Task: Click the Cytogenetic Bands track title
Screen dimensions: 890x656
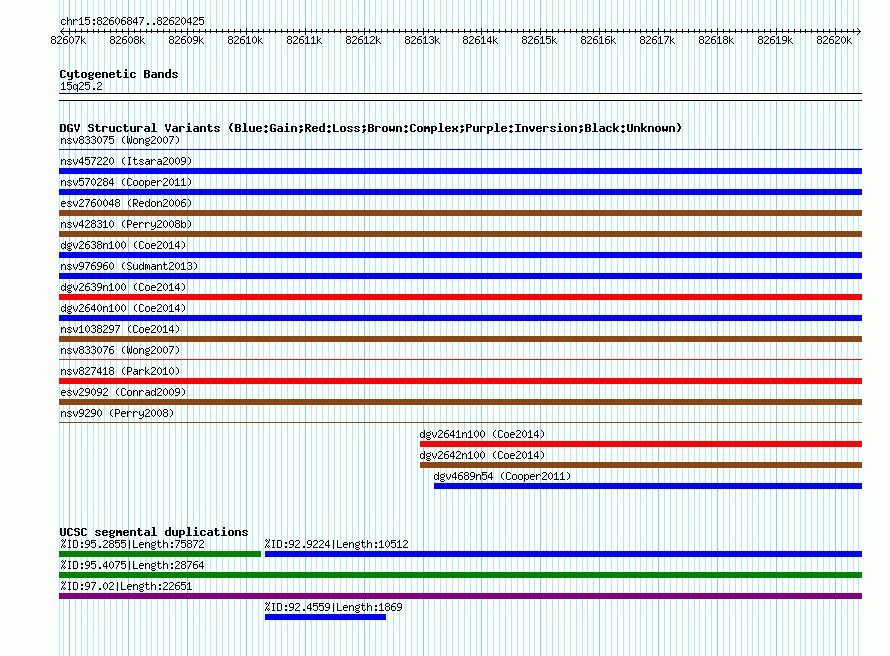Action: click(119, 74)
